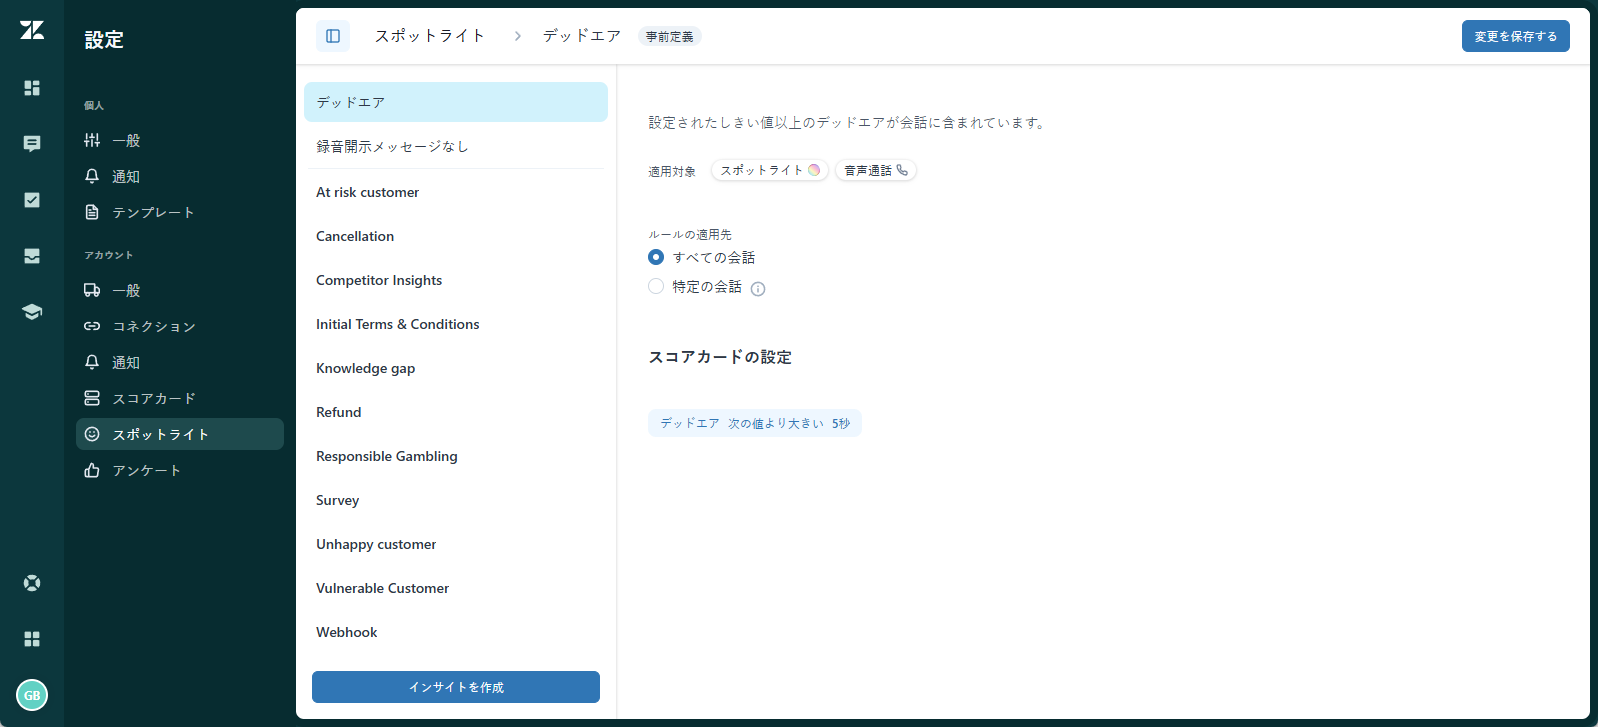
Task: Click the 音声通話 tag
Action: [876, 170]
